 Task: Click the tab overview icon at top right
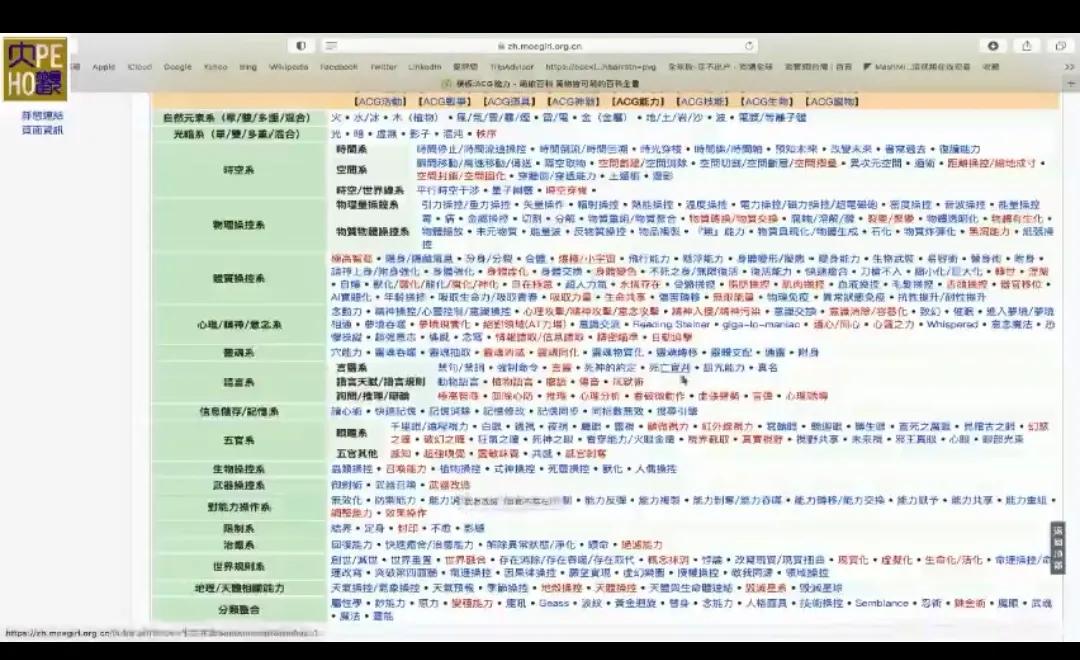(1062, 45)
